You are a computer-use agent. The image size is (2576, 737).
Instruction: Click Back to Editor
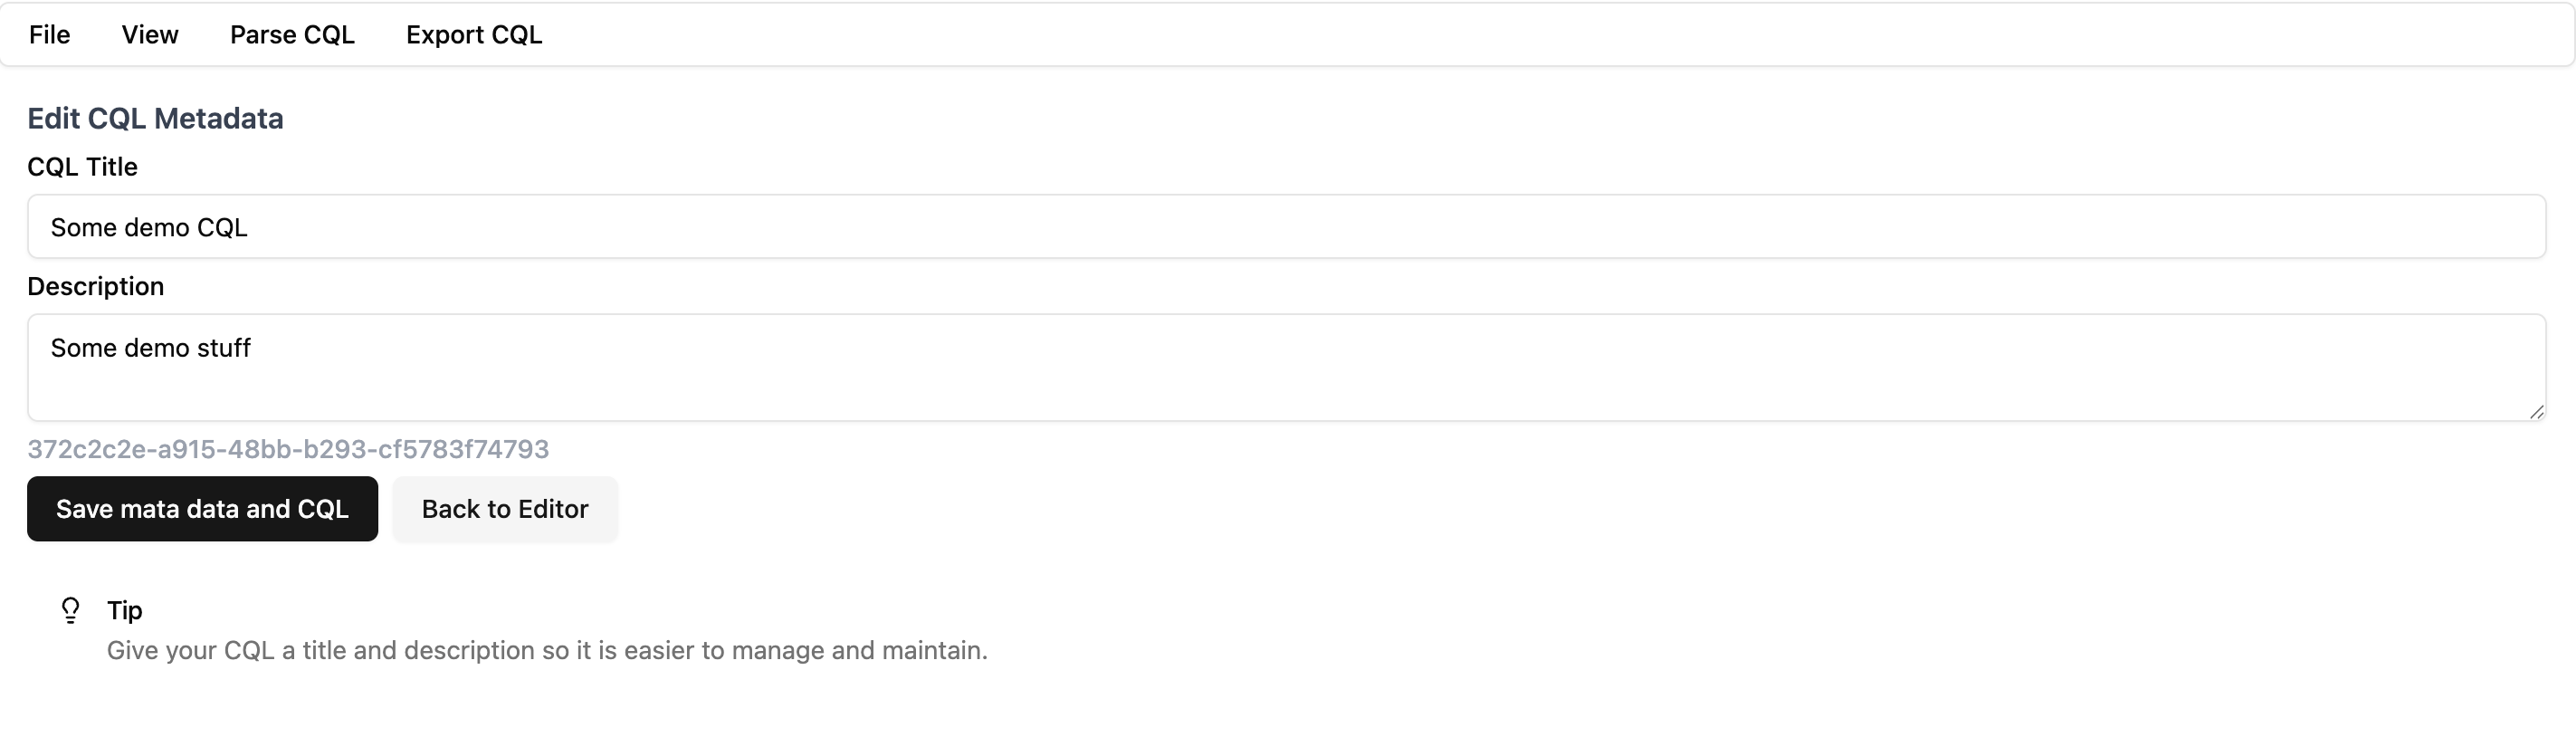[x=505, y=509]
